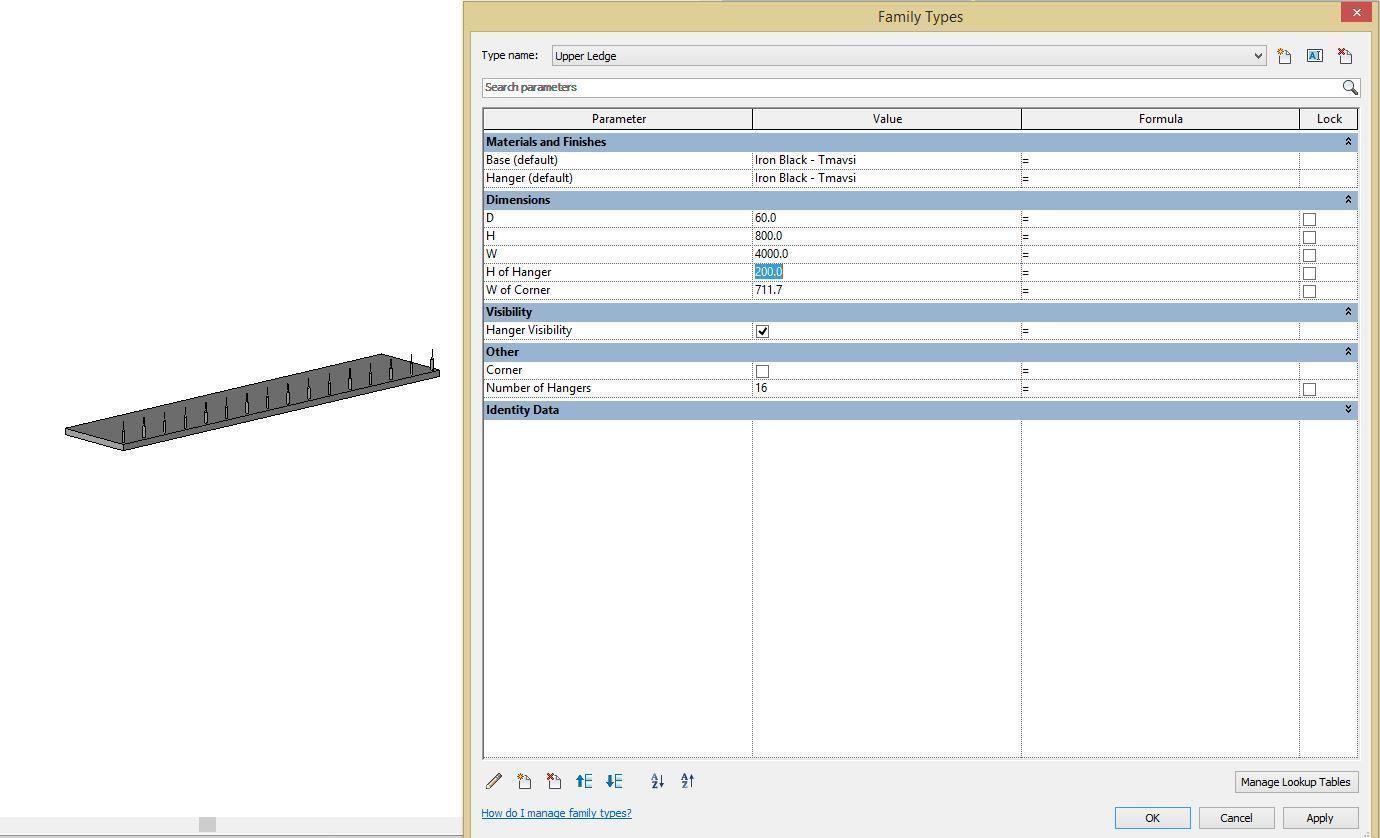1380x838 pixels.
Task: Toggle lock checkbox for W of Corner
Action: 1309,291
